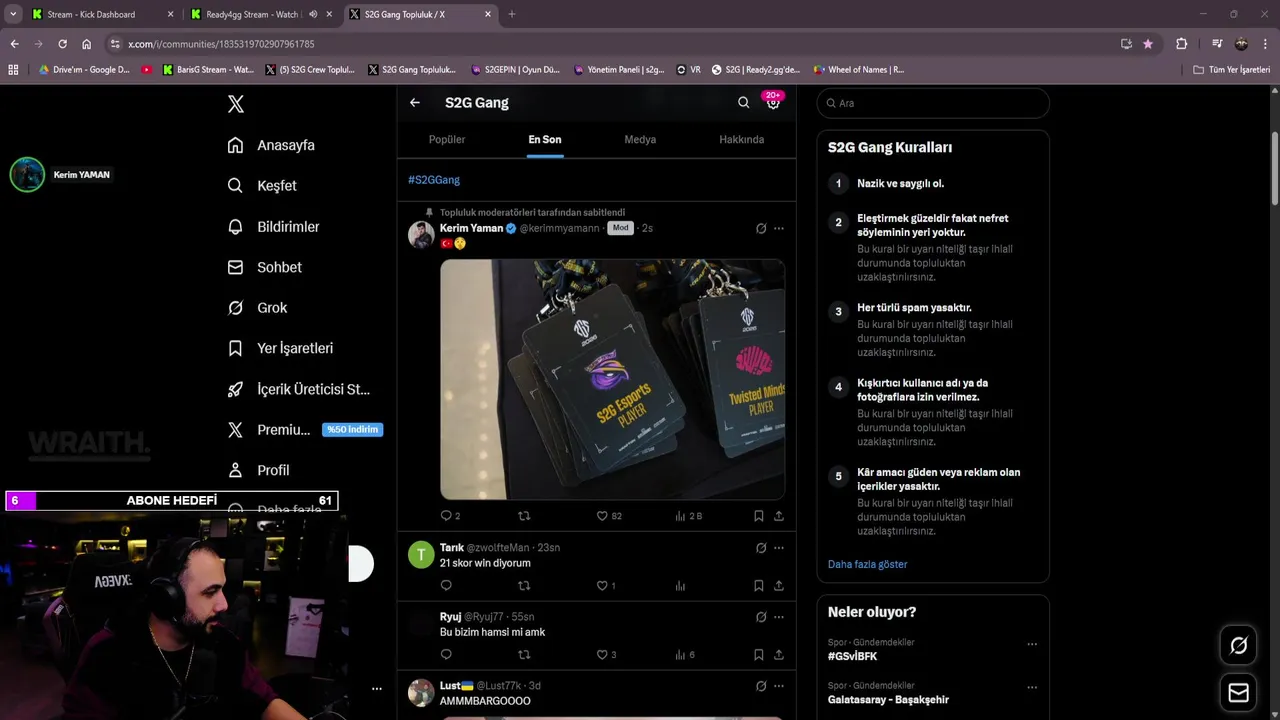Switch to Ready4gg Stream browser tab
Screen dimensions: 1280x720
coord(262,14)
